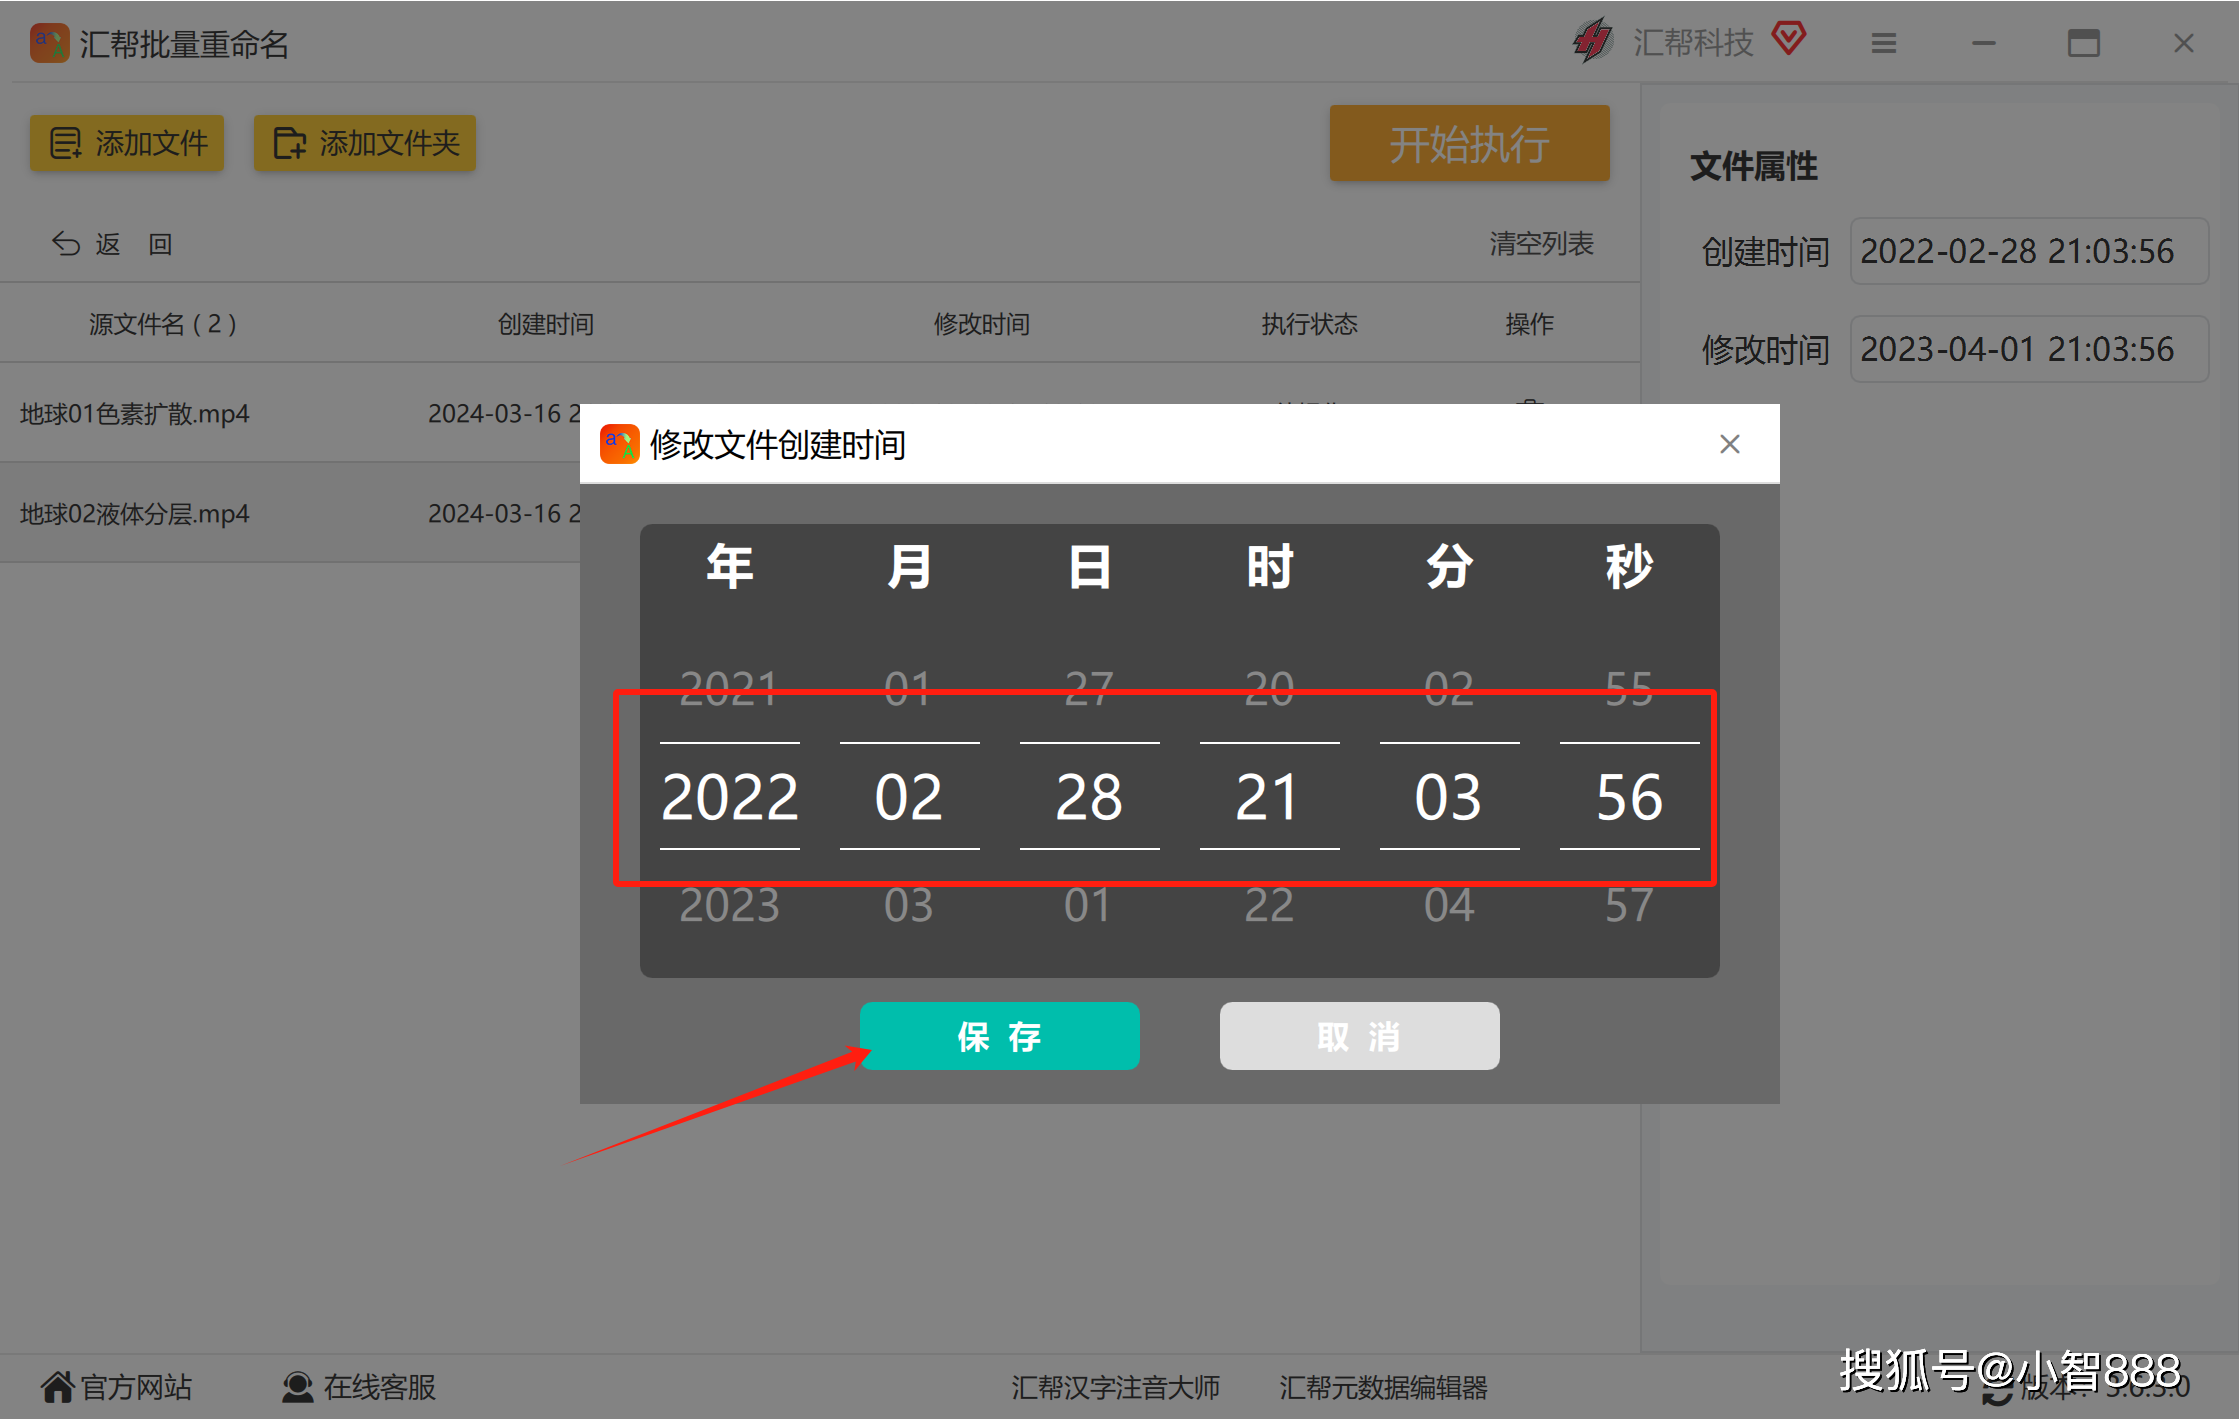This screenshot has width=2239, height=1419.
Task: Open 汇帮元数据编辑器 link
Action: click(x=1383, y=1387)
